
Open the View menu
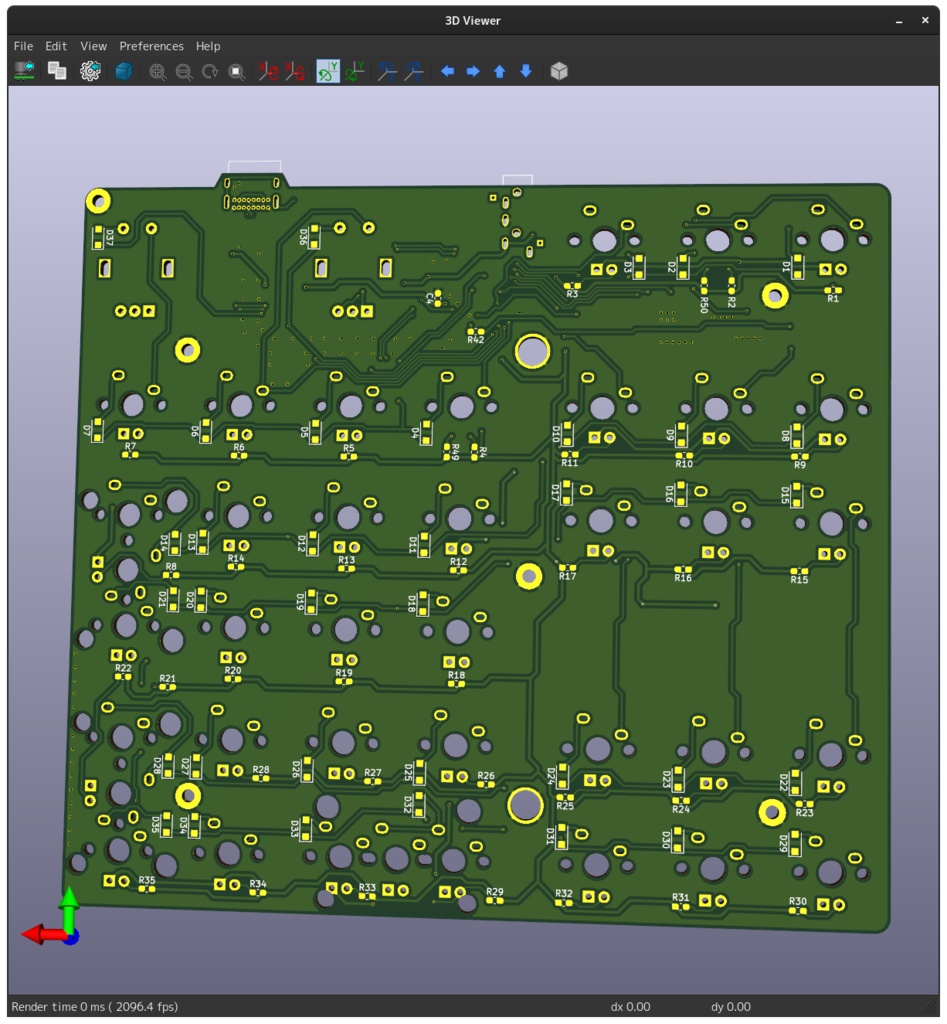coord(92,46)
